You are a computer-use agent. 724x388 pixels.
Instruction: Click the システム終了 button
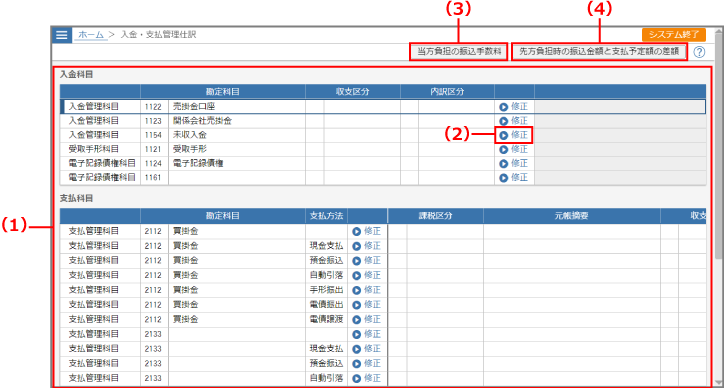674,35
